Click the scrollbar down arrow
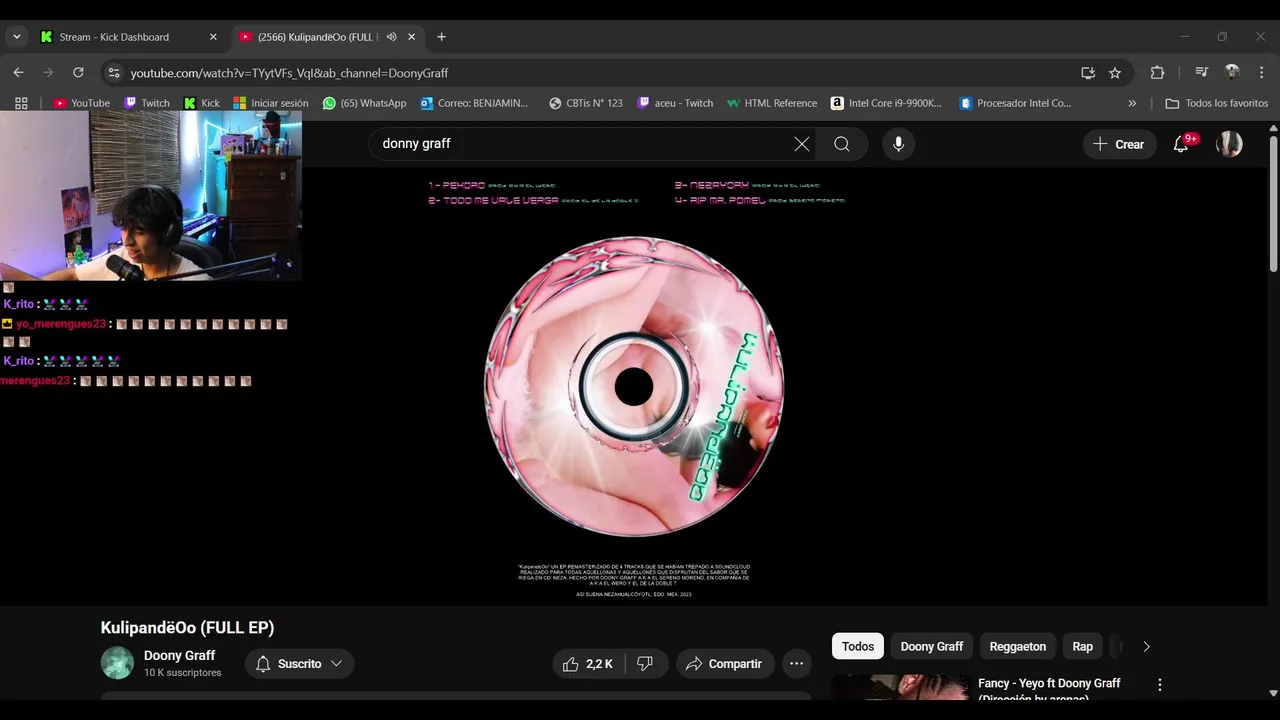This screenshot has height=720, width=1280. click(1273, 692)
